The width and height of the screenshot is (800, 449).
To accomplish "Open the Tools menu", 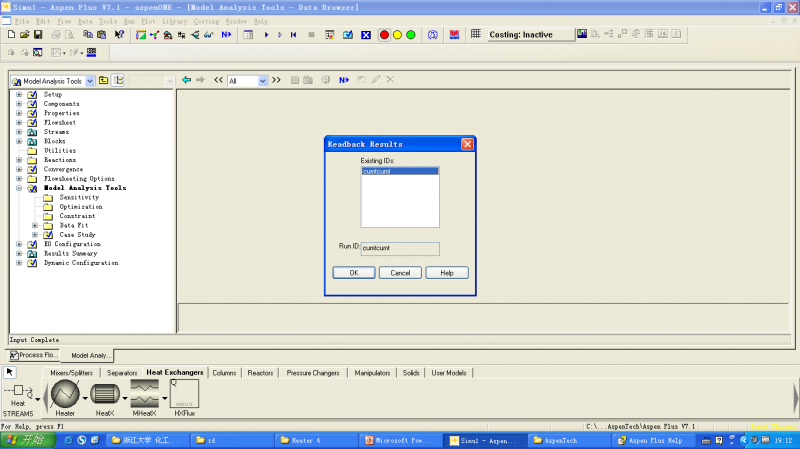I will pyautogui.click(x=108, y=21).
